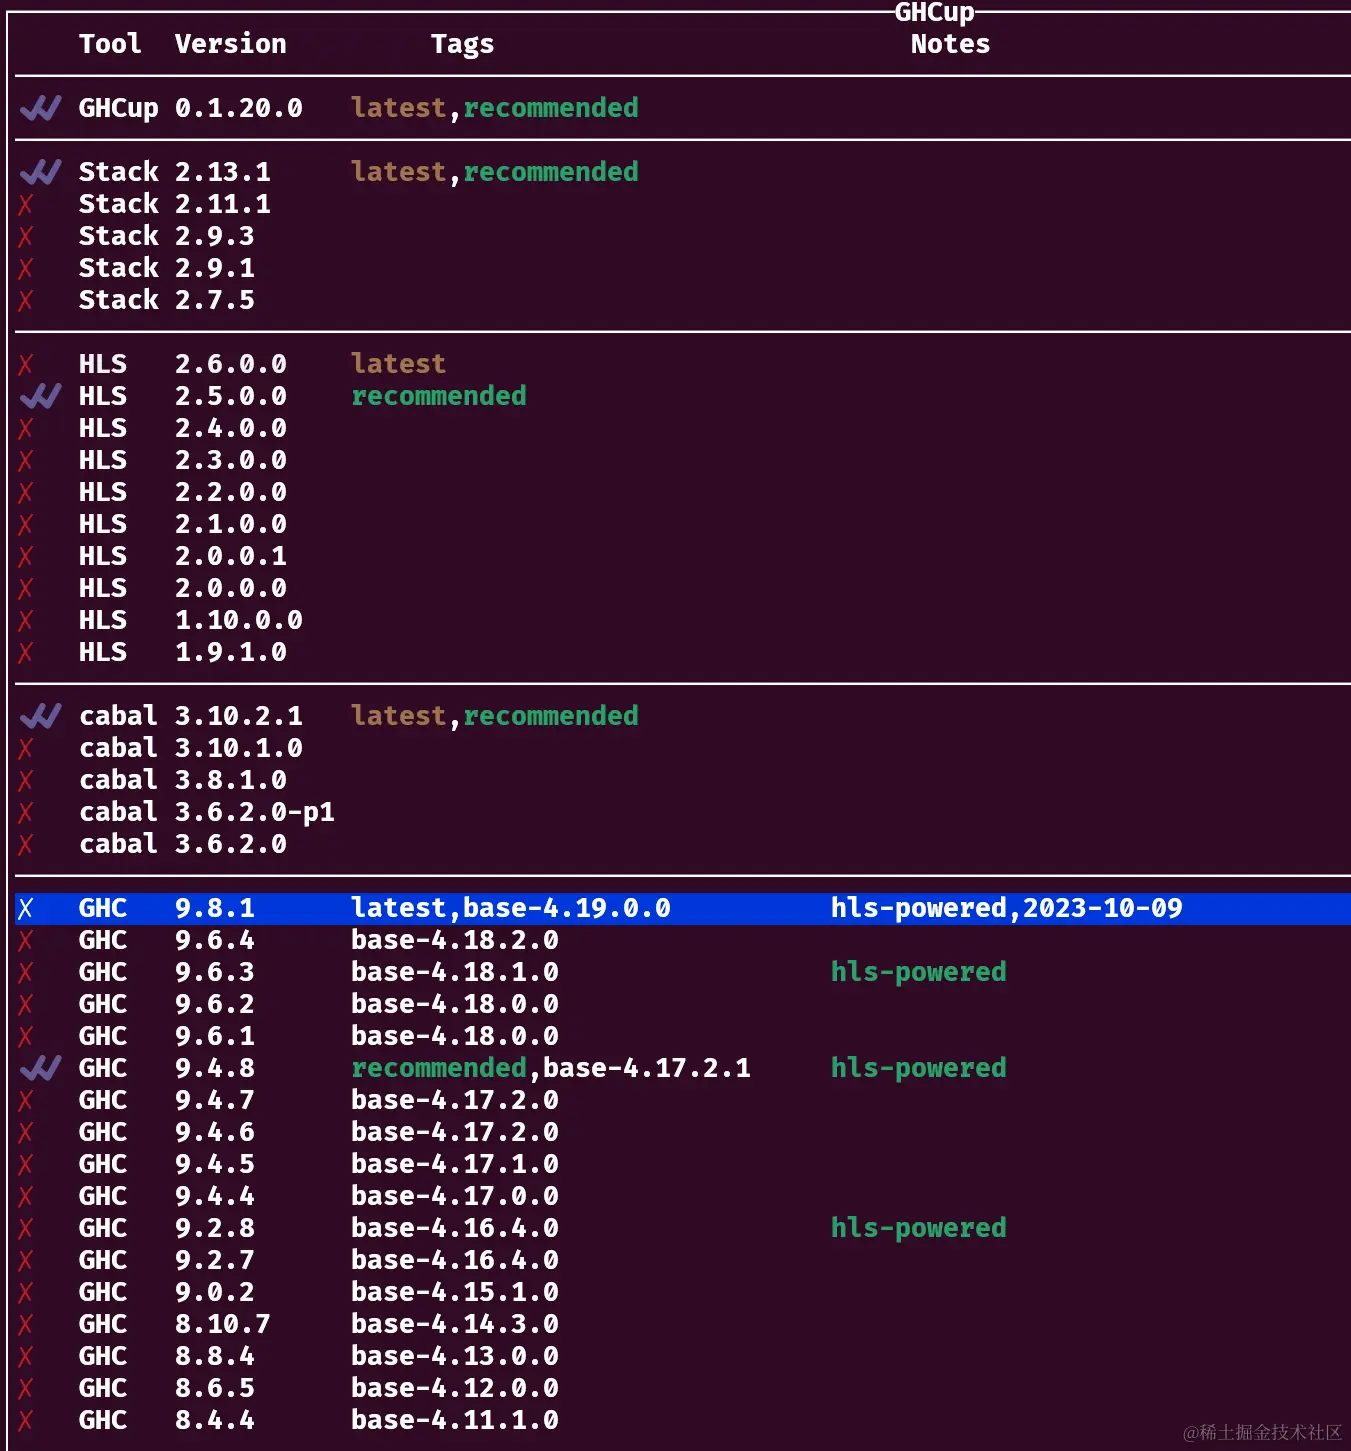Select GHC version 9.4.7

(215, 1100)
